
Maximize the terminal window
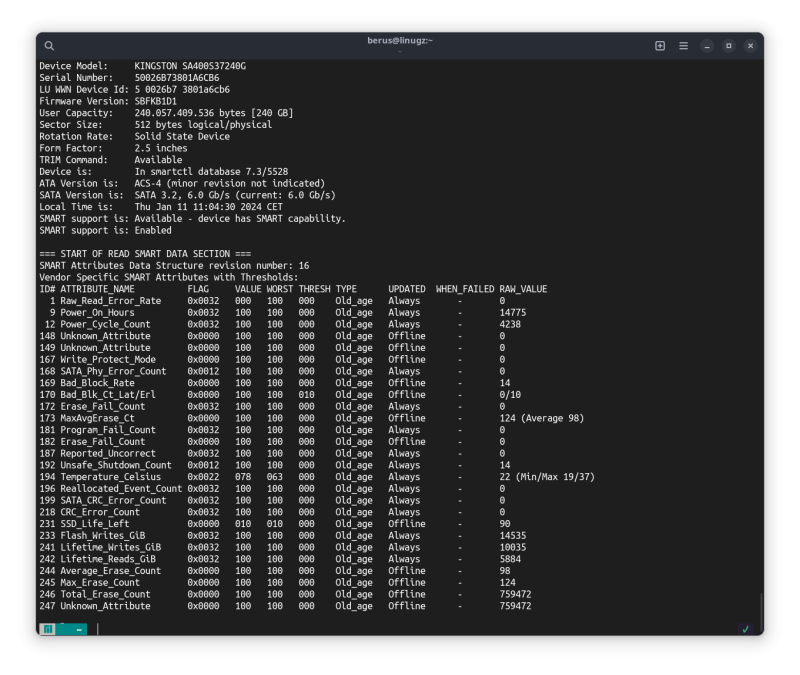[729, 46]
